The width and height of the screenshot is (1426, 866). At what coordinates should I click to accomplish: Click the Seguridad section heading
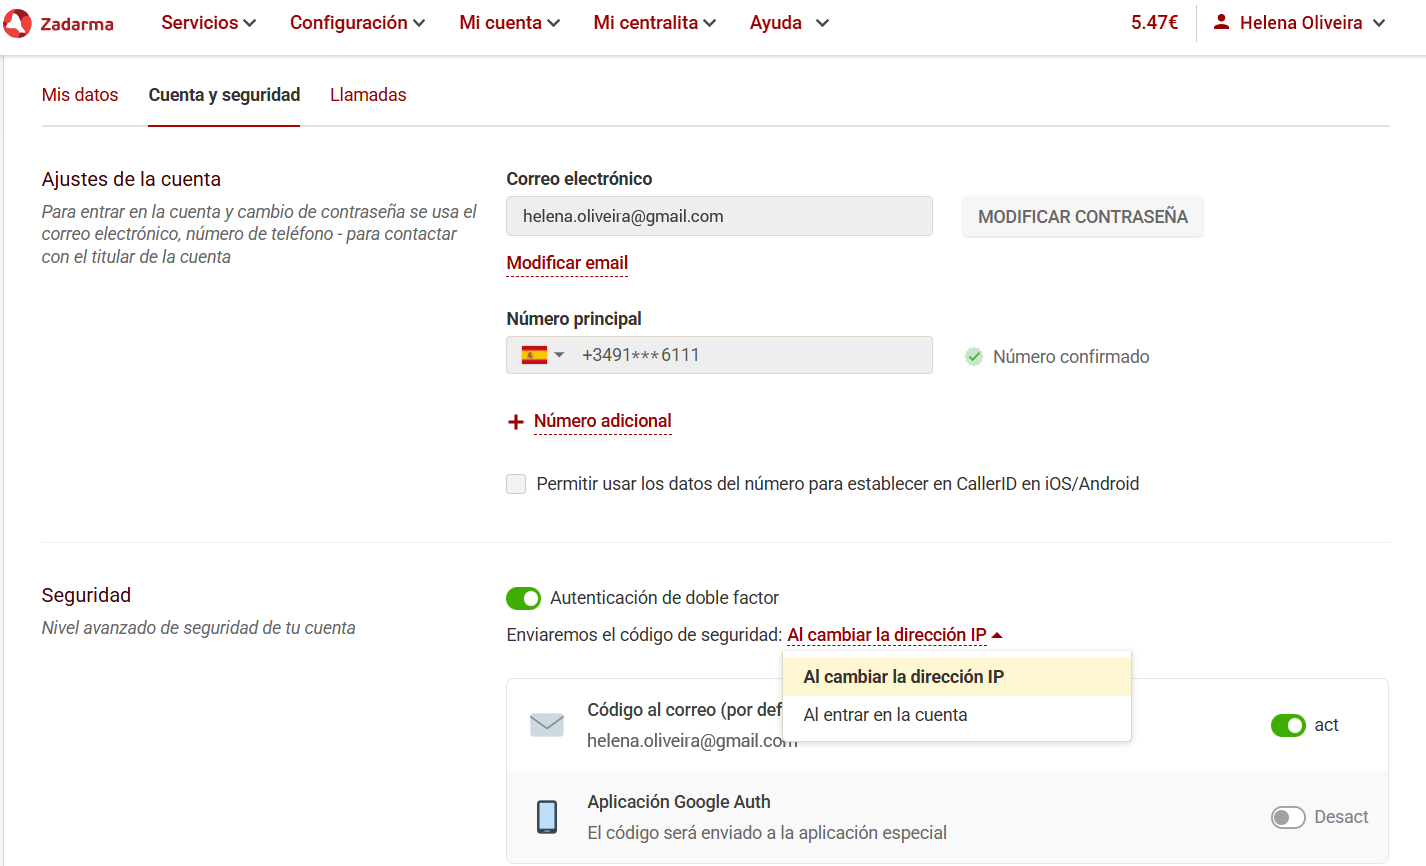pos(86,595)
